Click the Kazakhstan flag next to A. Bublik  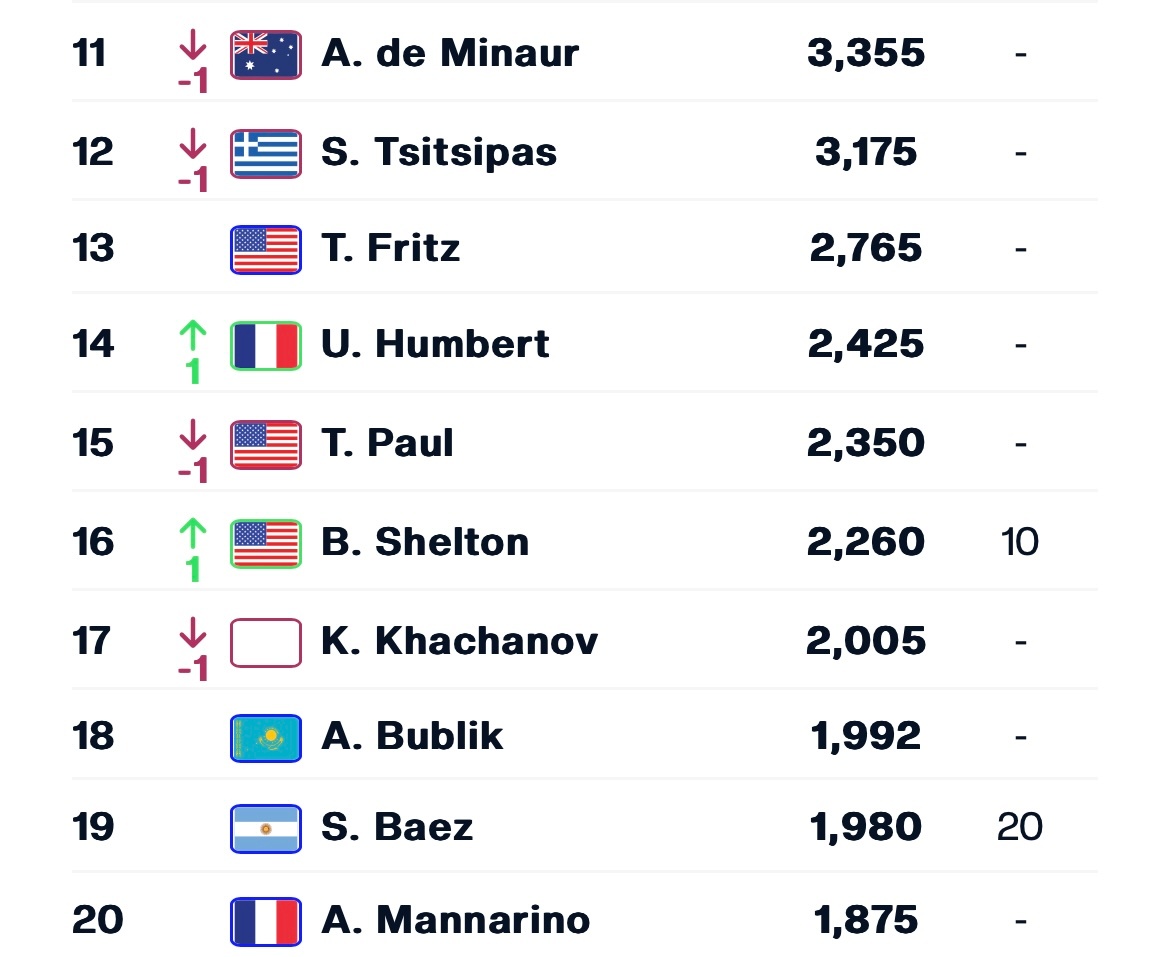pyautogui.click(x=266, y=738)
